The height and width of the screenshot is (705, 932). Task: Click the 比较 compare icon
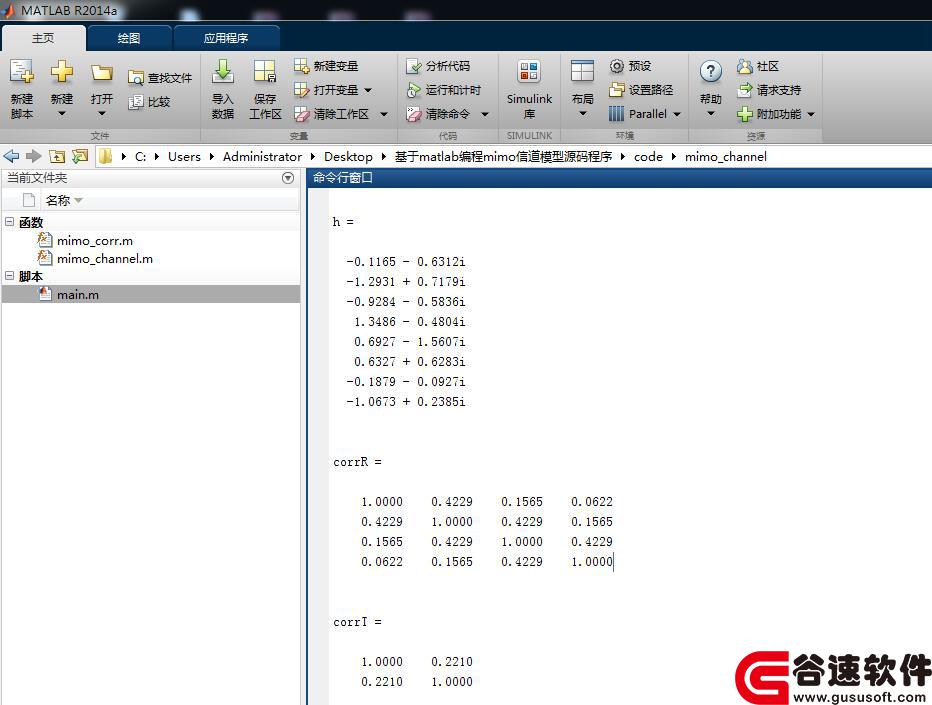136,102
